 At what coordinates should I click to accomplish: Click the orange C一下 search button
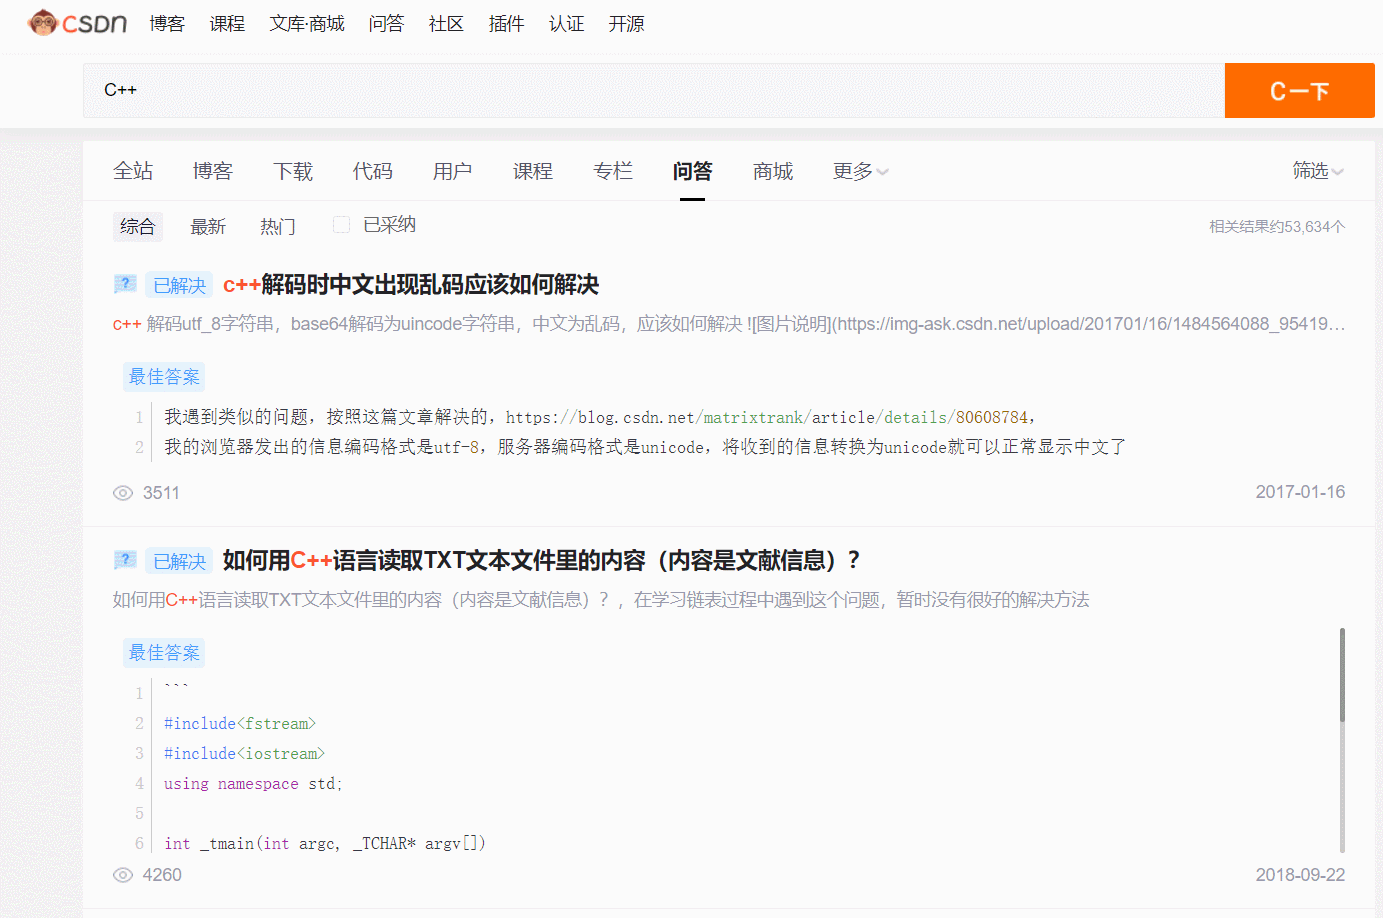pos(1300,91)
